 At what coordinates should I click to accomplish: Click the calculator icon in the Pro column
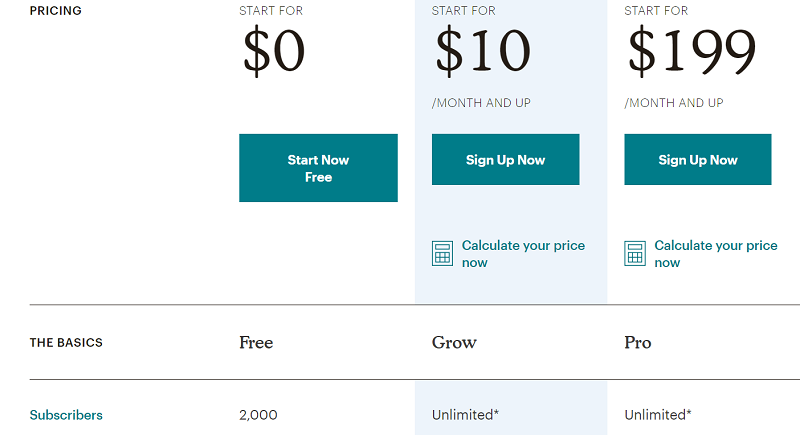[635, 253]
